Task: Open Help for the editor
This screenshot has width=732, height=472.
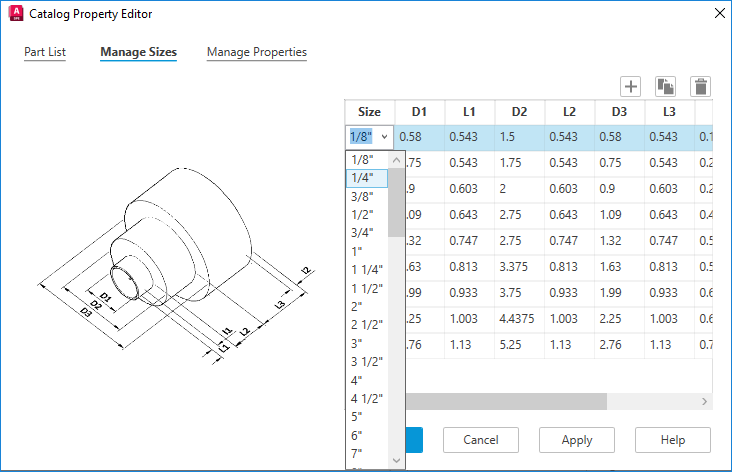Action: [x=673, y=440]
